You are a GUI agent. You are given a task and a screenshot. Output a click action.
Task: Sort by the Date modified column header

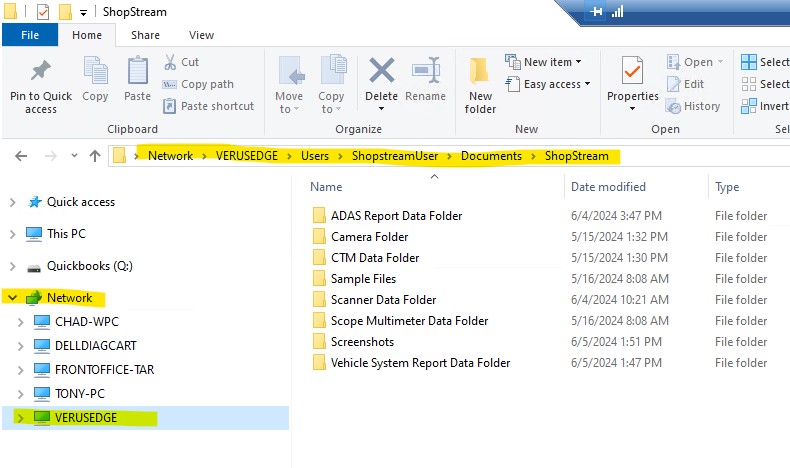point(608,187)
